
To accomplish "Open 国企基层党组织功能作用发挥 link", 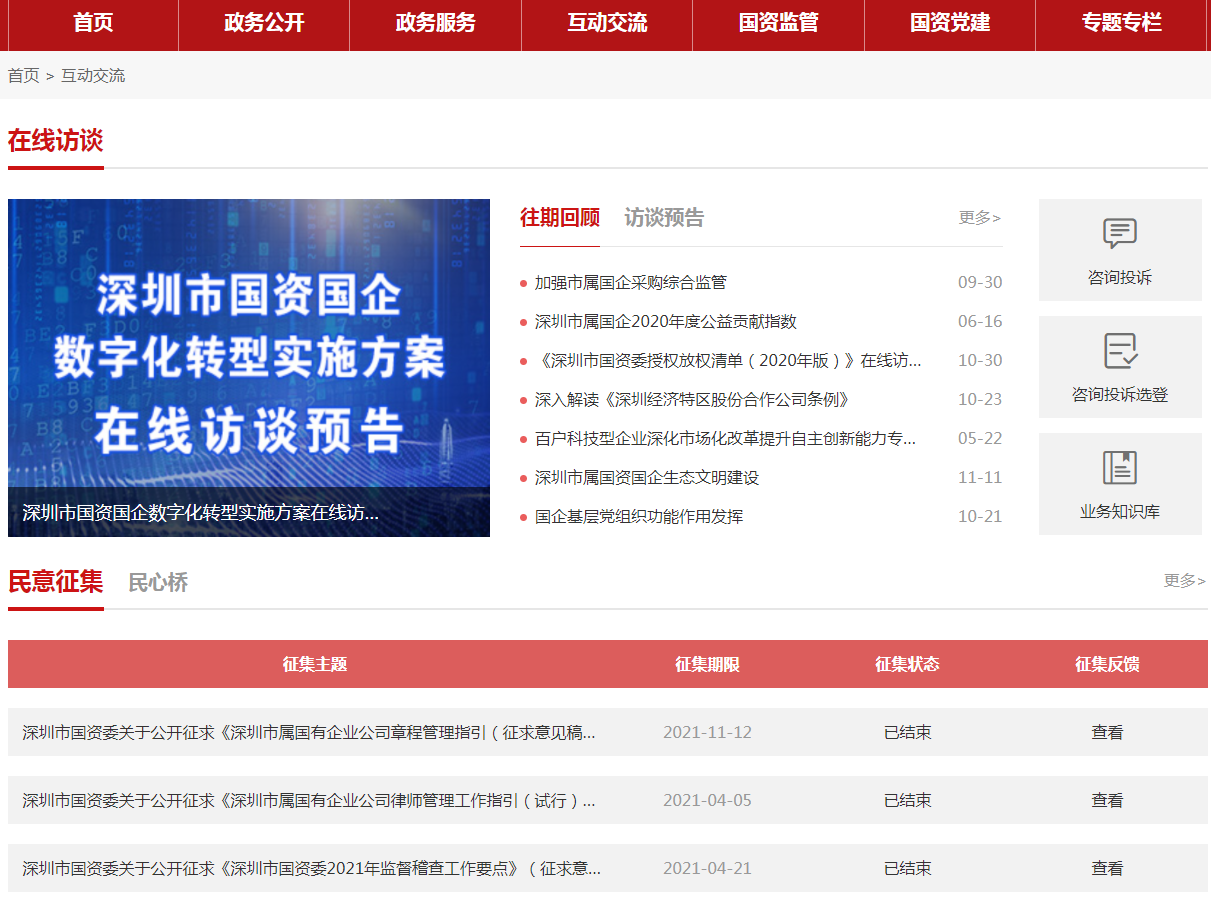I will point(638,517).
